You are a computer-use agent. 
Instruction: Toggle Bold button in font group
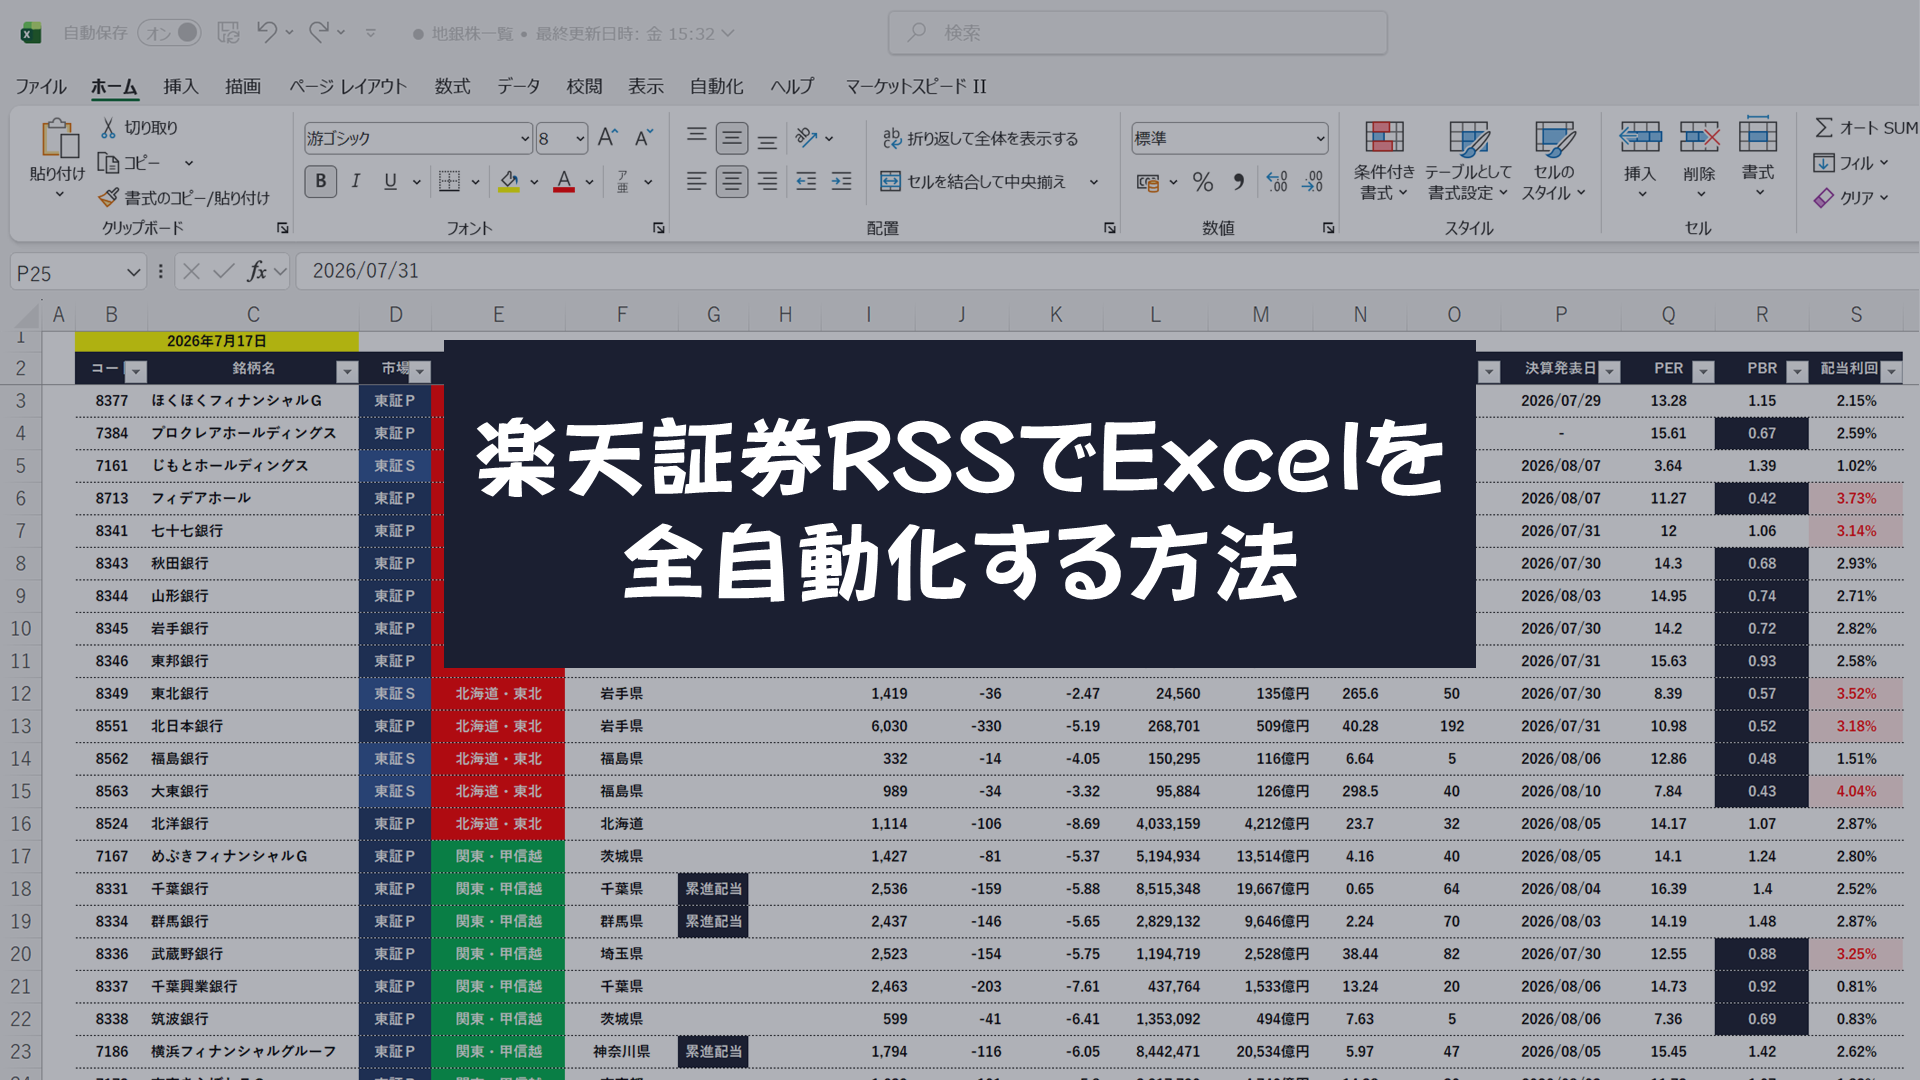(x=321, y=182)
